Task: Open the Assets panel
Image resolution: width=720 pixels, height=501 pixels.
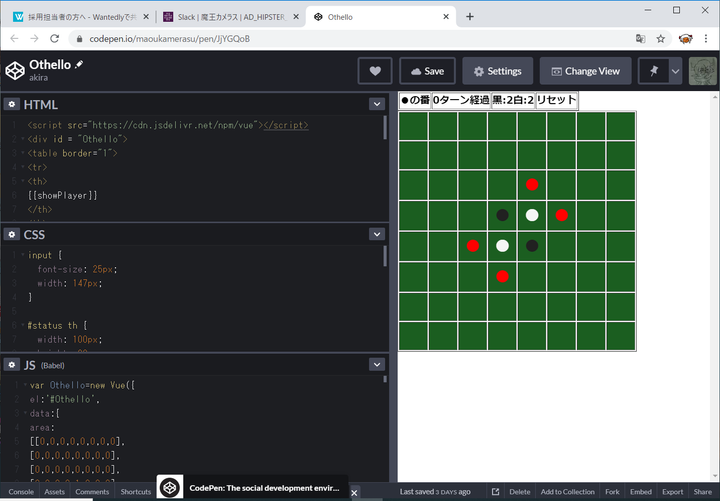Action: (55, 491)
